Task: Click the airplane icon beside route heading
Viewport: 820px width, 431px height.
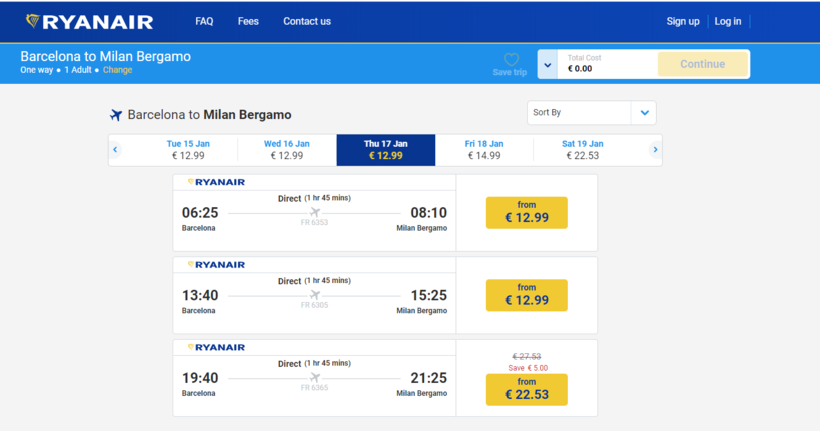Action: click(x=116, y=115)
